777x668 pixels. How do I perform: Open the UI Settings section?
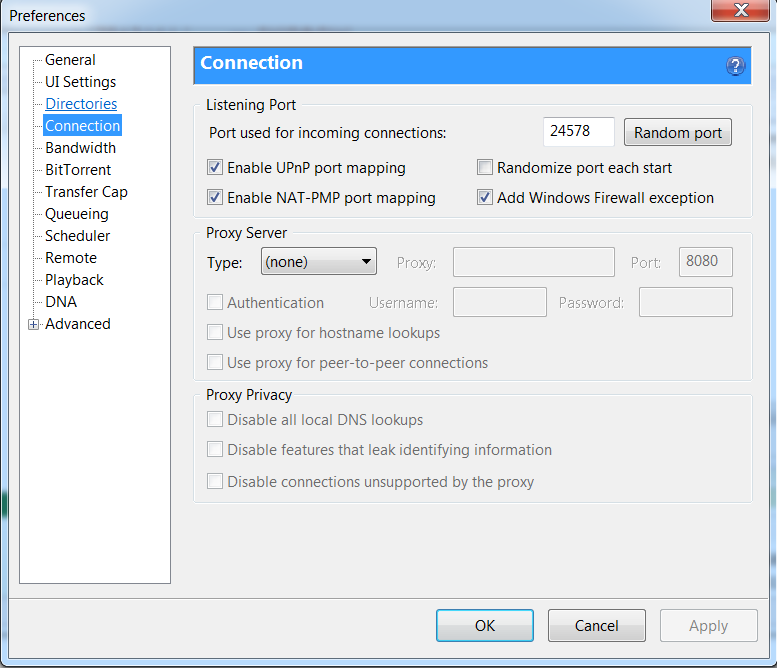[80, 82]
